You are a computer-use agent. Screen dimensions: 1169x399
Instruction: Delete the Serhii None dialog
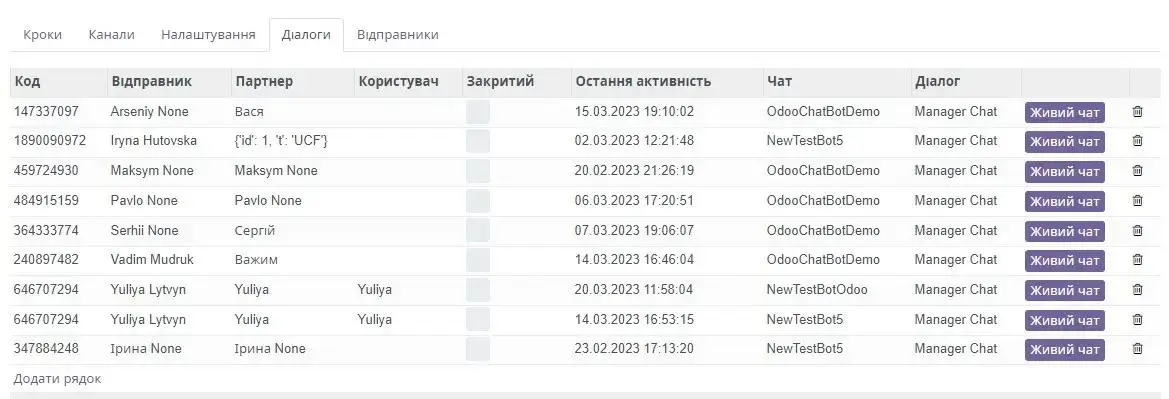point(1137,230)
